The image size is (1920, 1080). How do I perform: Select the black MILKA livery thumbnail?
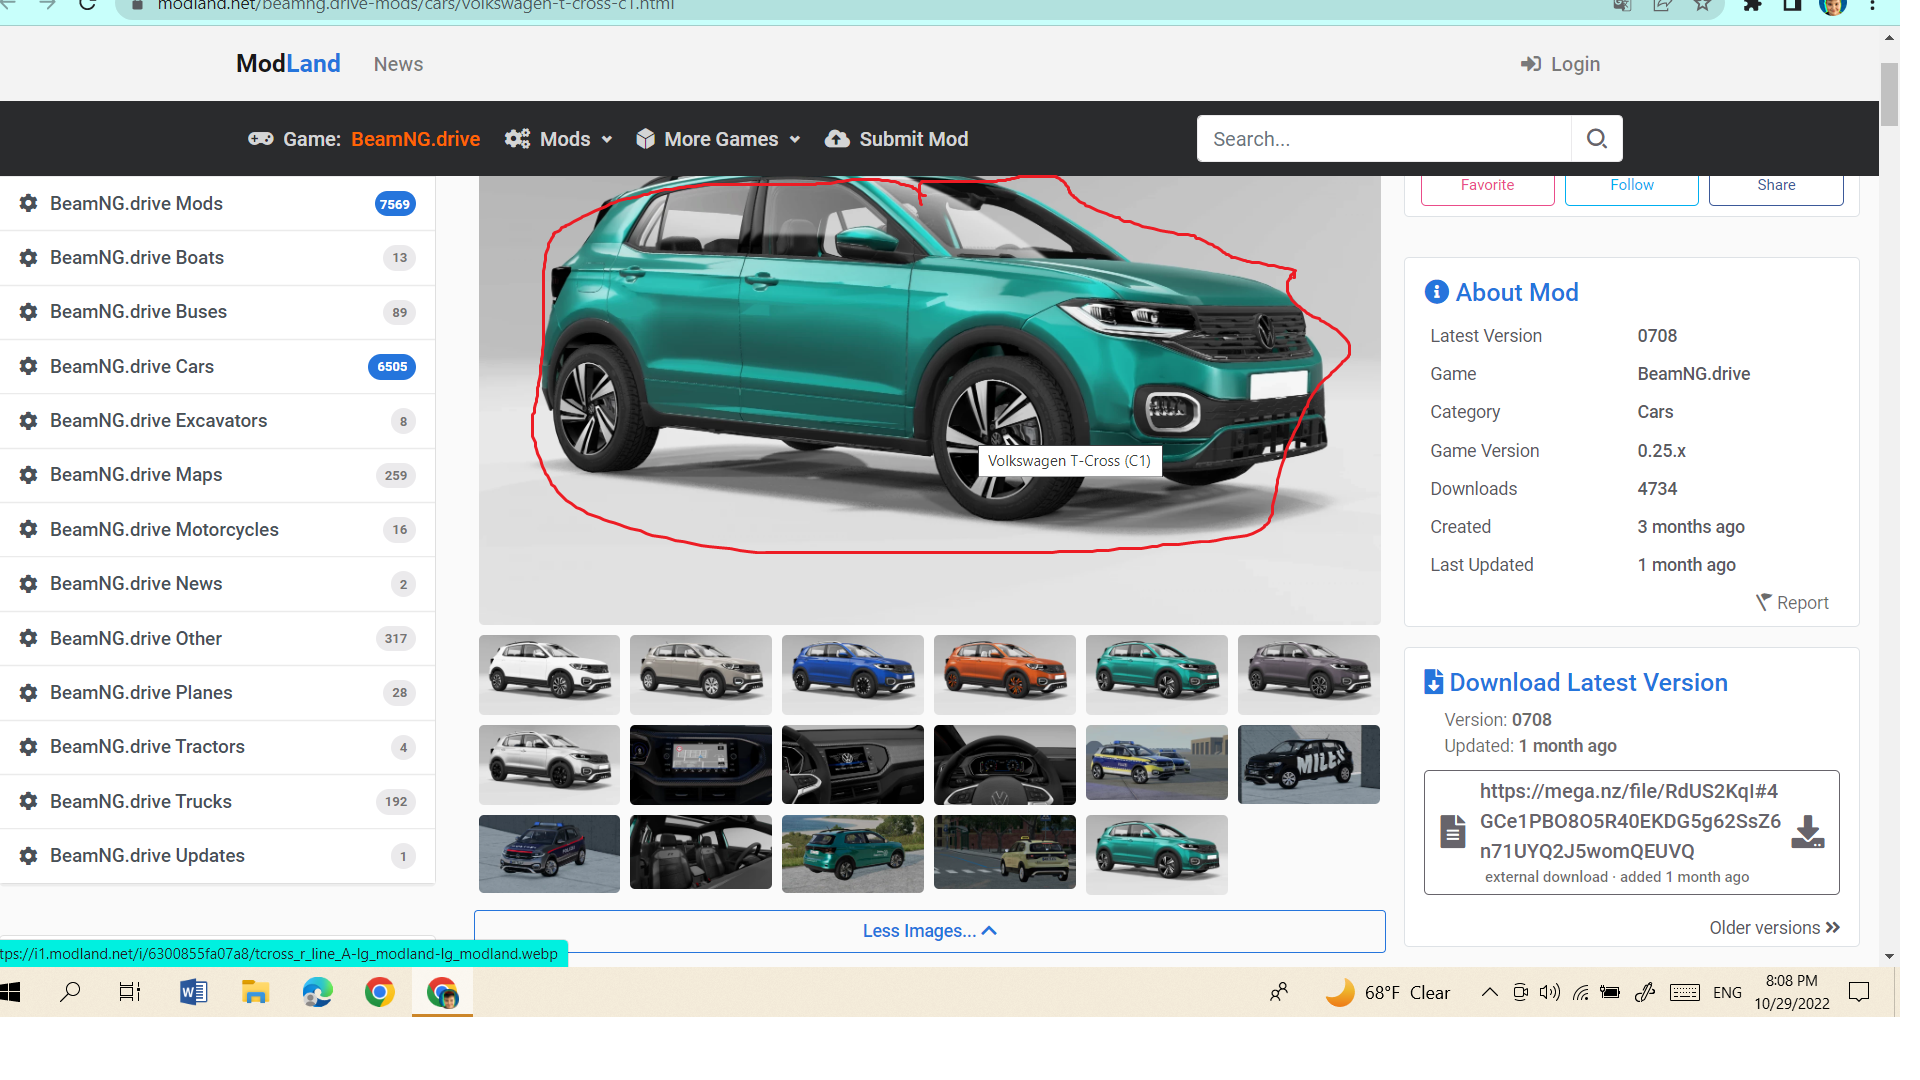coord(1308,764)
